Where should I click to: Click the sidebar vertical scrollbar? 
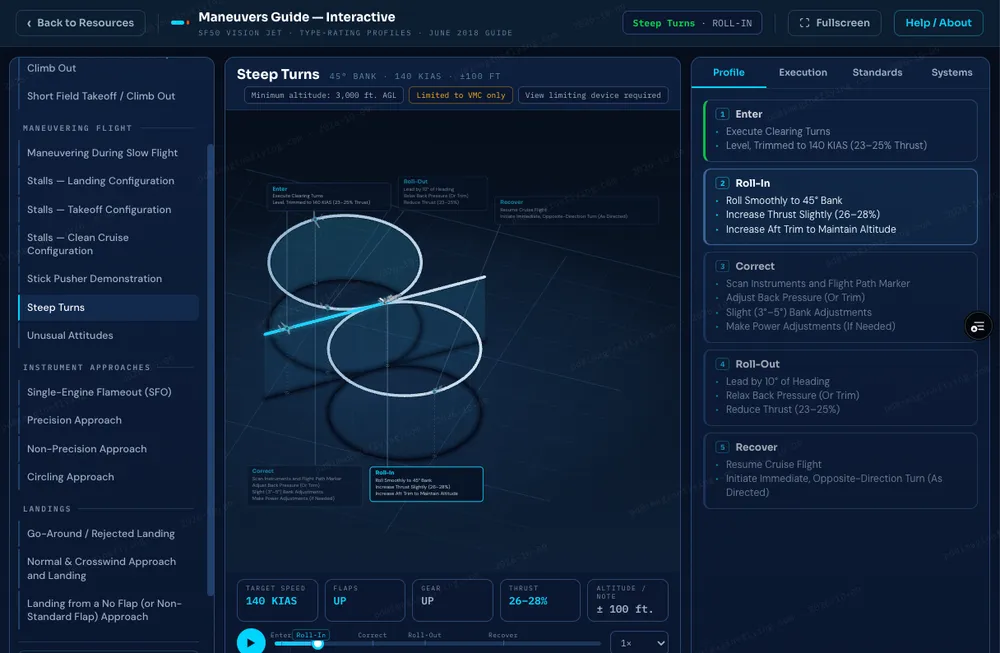click(210, 370)
